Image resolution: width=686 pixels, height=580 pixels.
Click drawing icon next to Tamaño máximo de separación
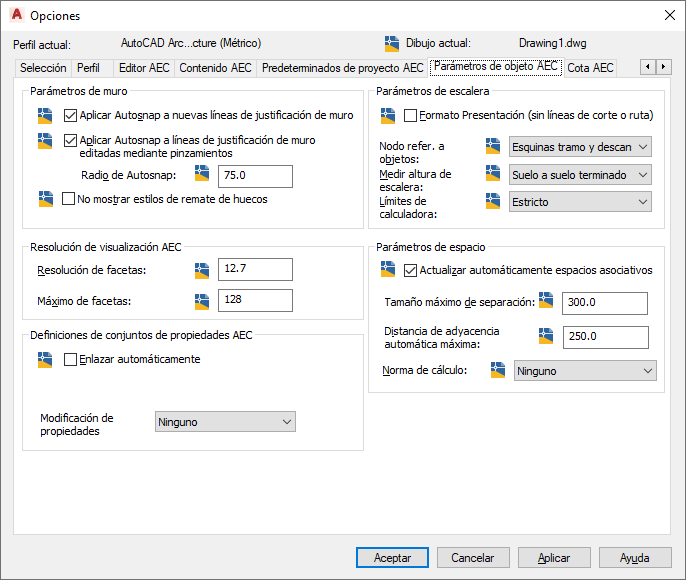(546, 300)
